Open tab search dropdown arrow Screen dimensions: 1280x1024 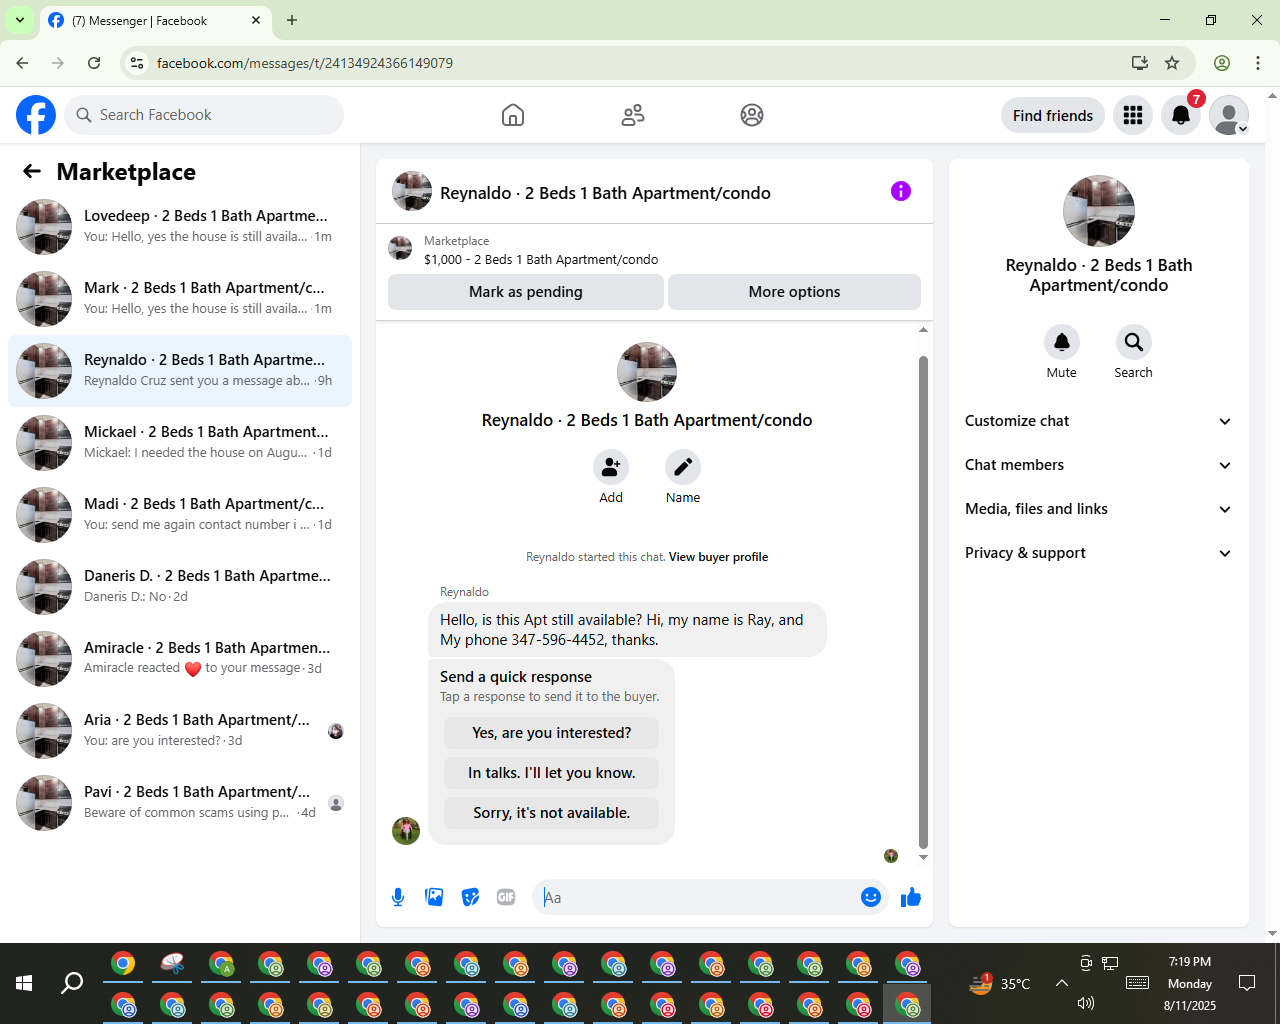point(19,20)
